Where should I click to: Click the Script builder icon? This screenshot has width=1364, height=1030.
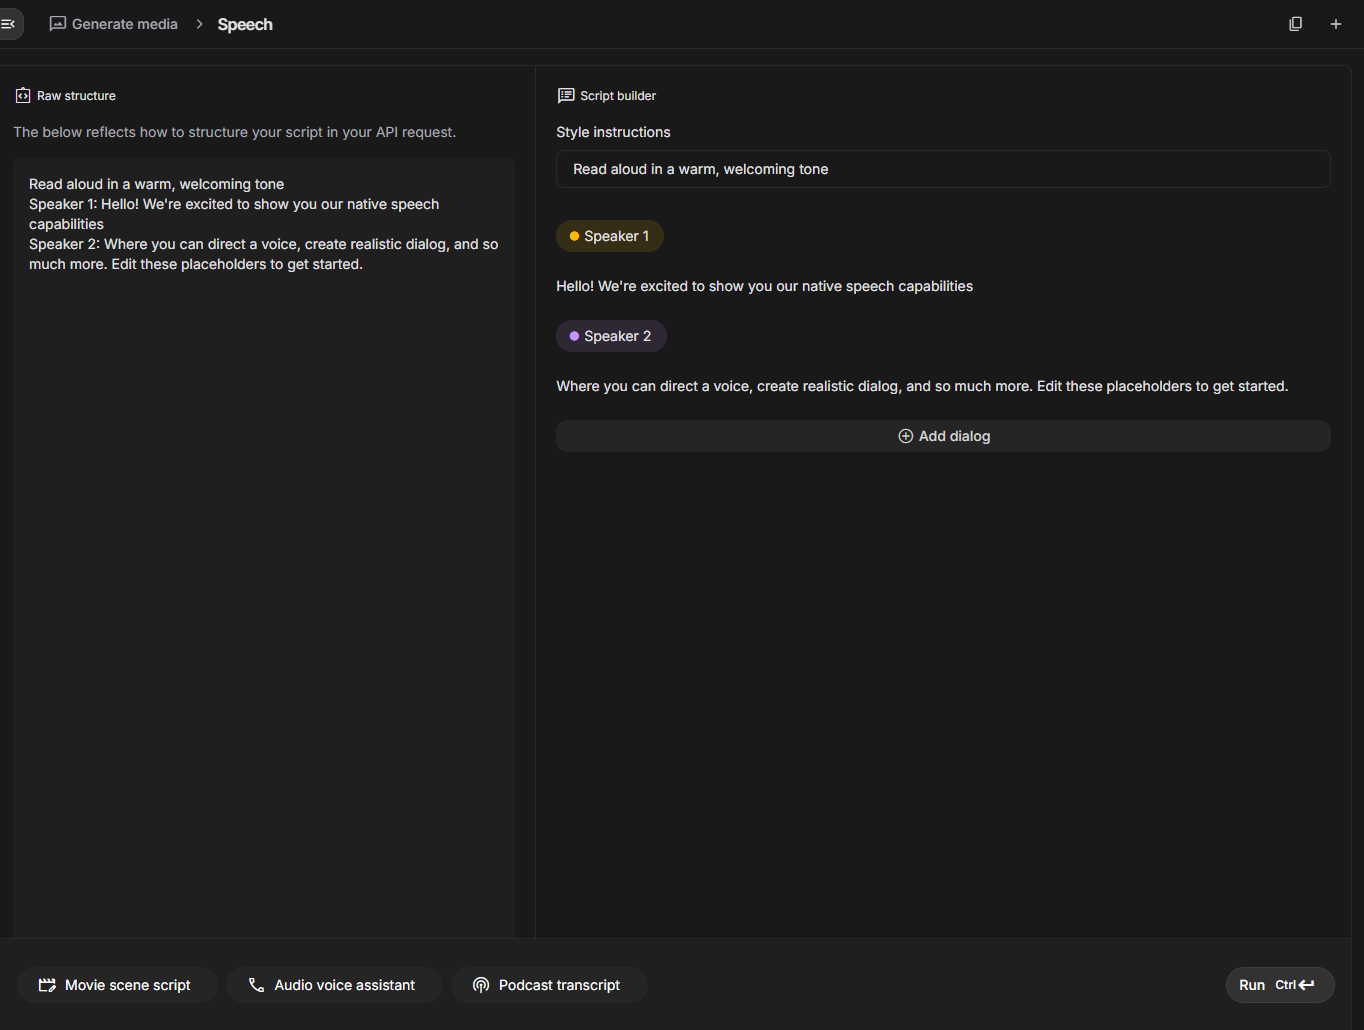point(566,96)
